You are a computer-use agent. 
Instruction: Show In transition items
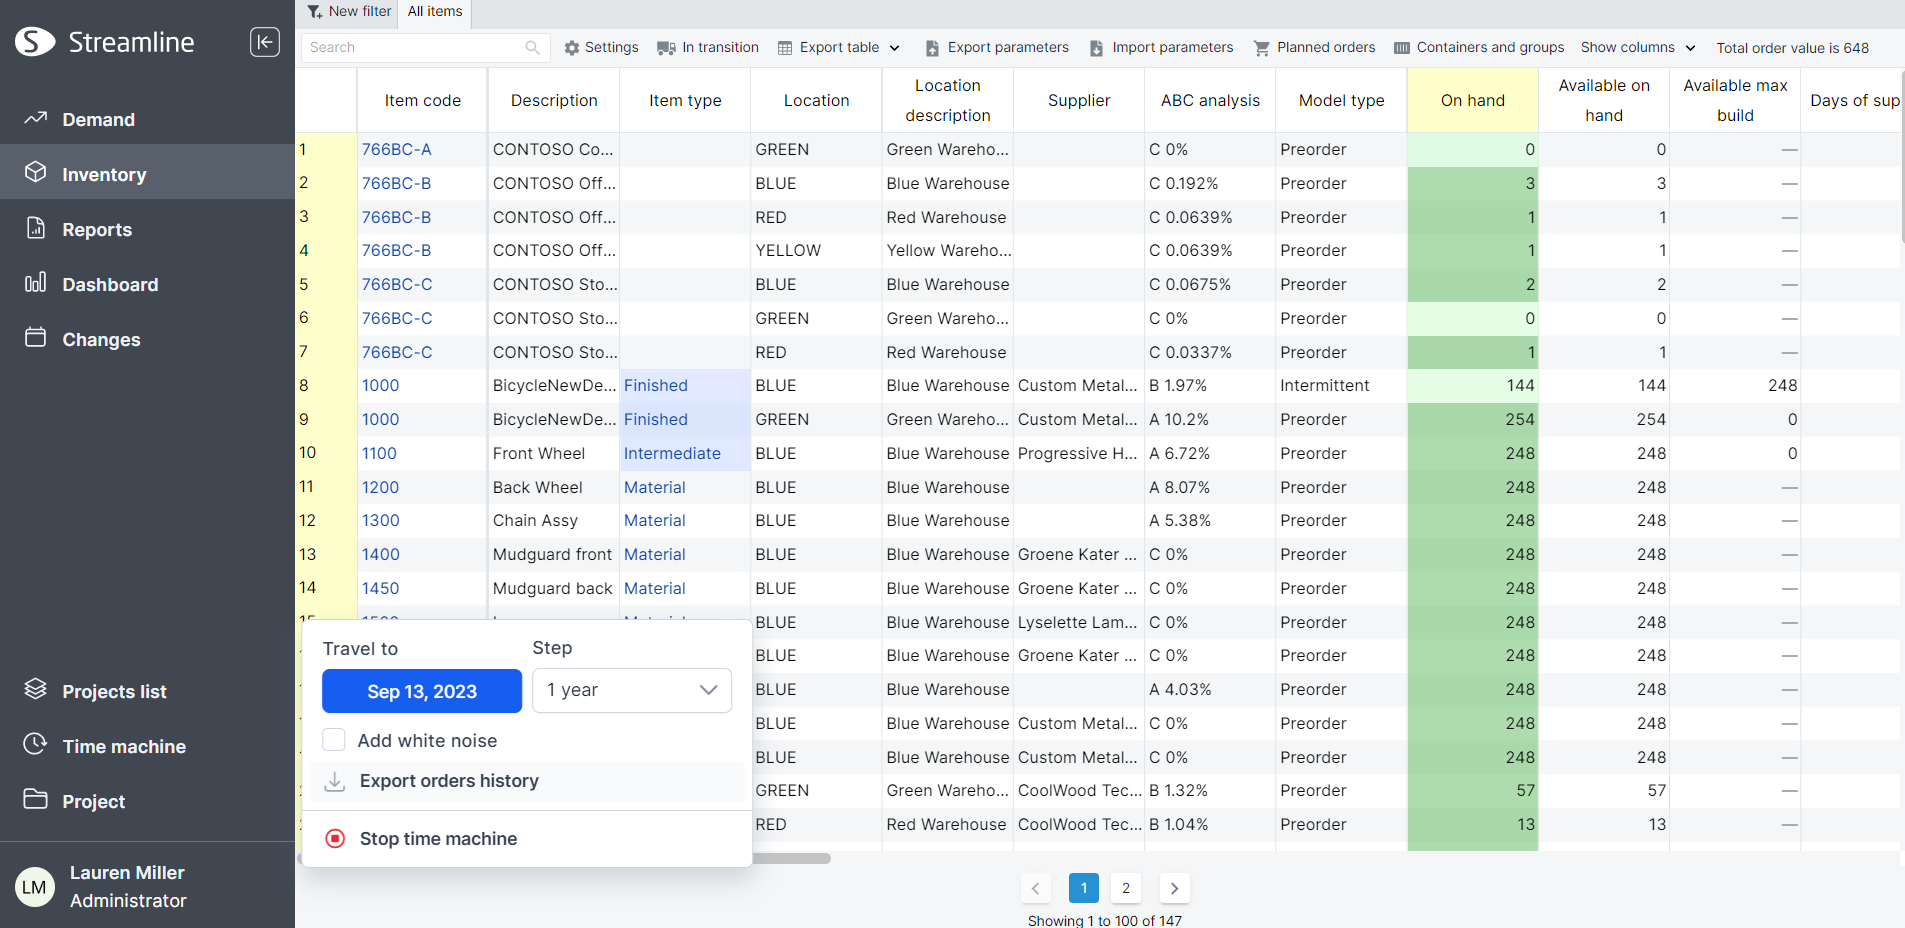pyautogui.click(x=708, y=47)
